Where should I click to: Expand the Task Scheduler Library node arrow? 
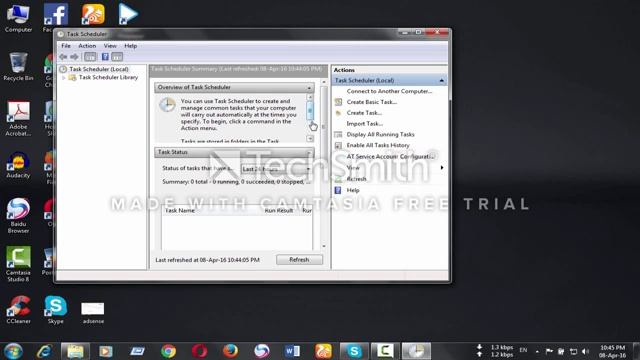(64, 78)
